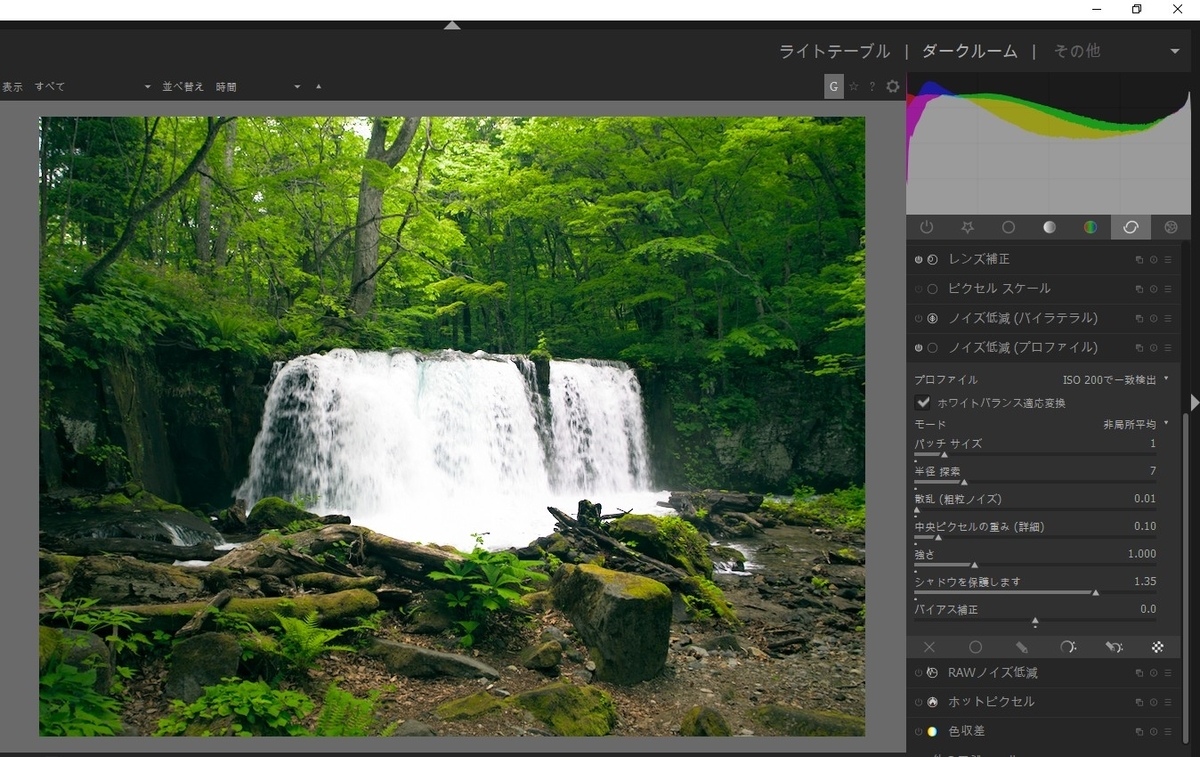The height and width of the screenshot is (757, 1200).
Task: Toggle sort direction arrow next to 時間
Action: point(318,87)
